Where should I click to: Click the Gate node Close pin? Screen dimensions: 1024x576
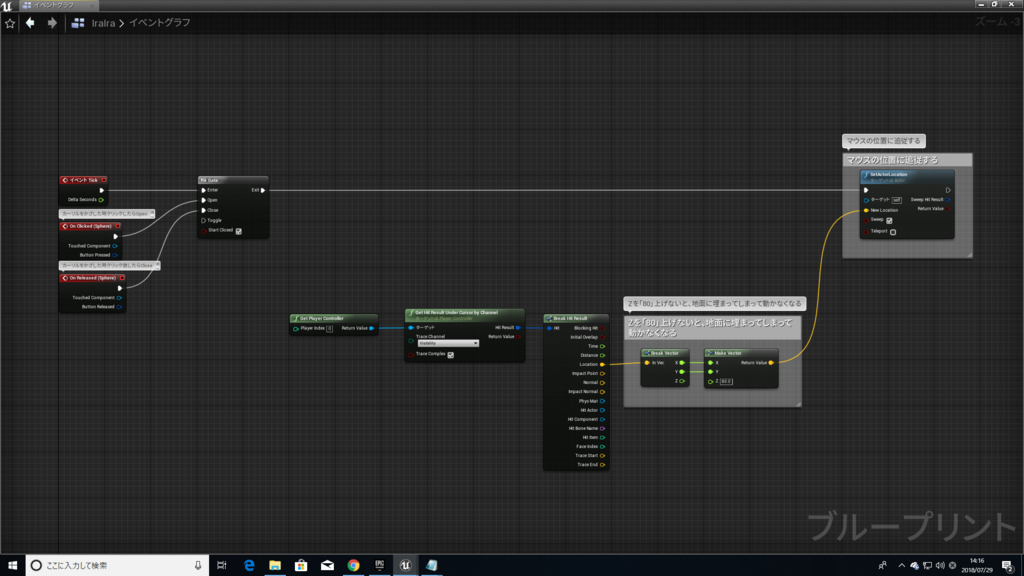(x=204, y=210)
